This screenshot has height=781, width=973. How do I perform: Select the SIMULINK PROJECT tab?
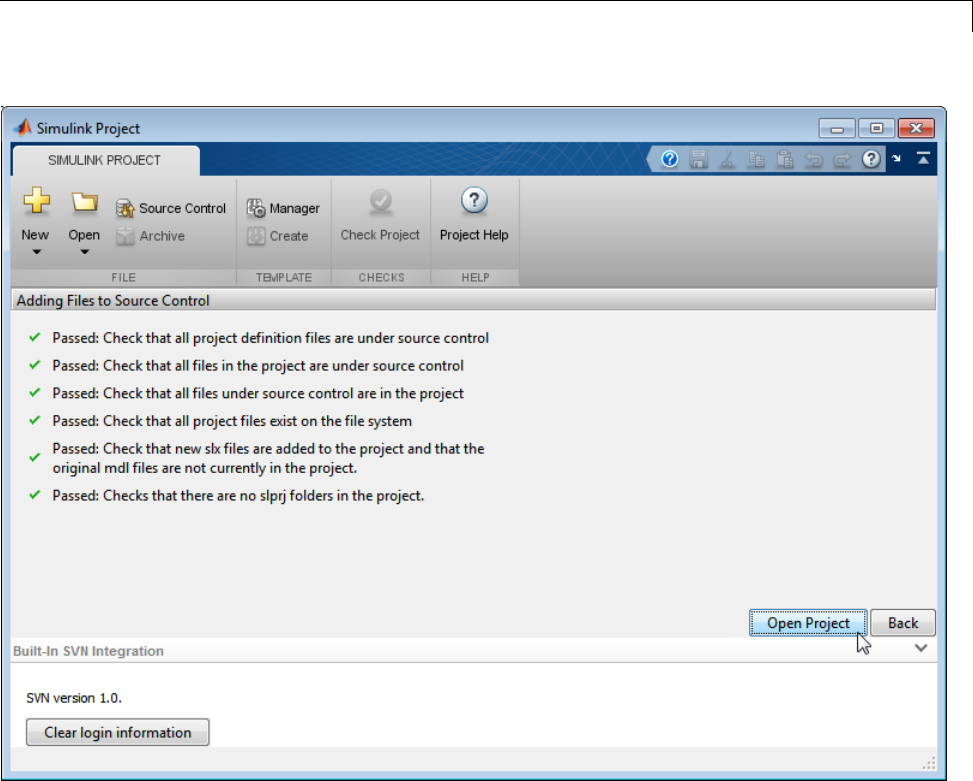(x=105, y=161)
